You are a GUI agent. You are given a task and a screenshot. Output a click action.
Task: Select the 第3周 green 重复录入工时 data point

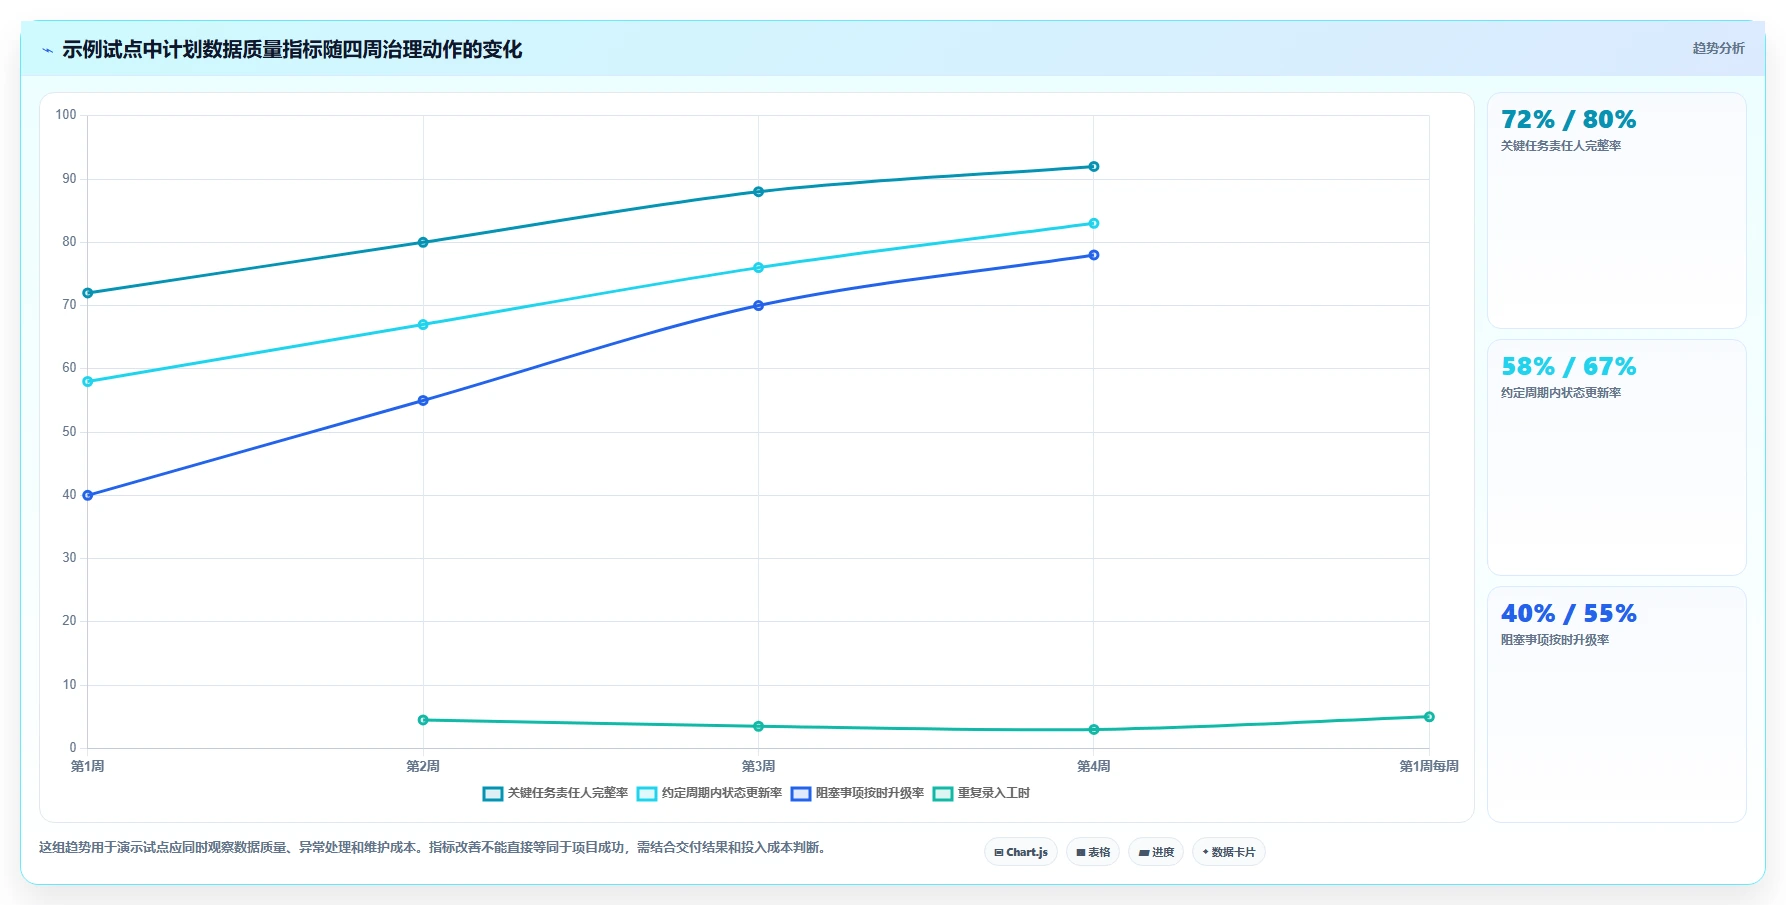[758, 726]
